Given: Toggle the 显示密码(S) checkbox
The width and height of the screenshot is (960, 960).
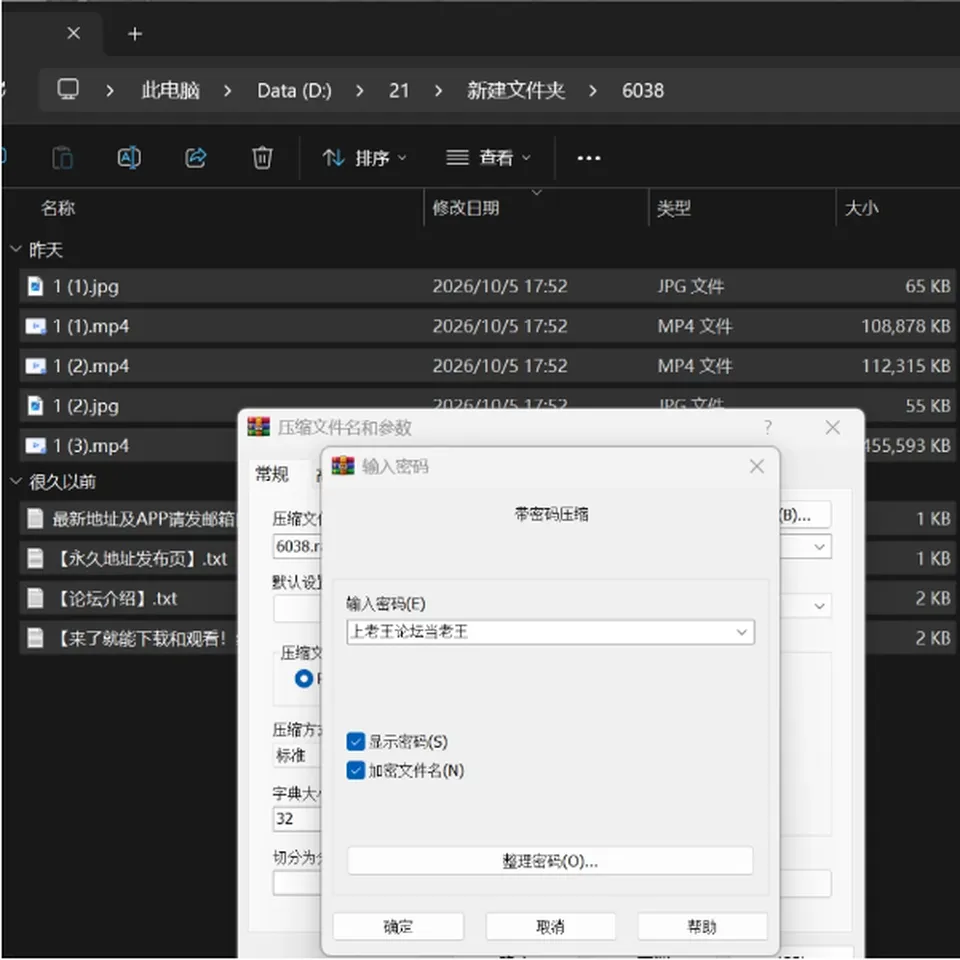Looking at the screenshot, I should point(356,741).
